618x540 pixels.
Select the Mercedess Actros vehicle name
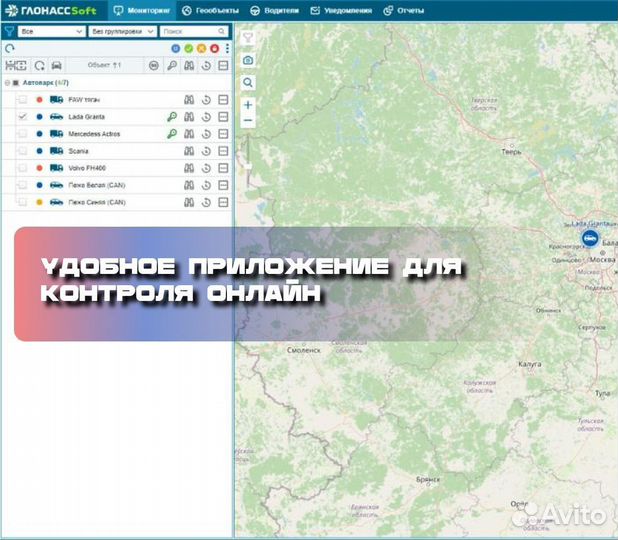pyautogui.click(x=94, y=134)
